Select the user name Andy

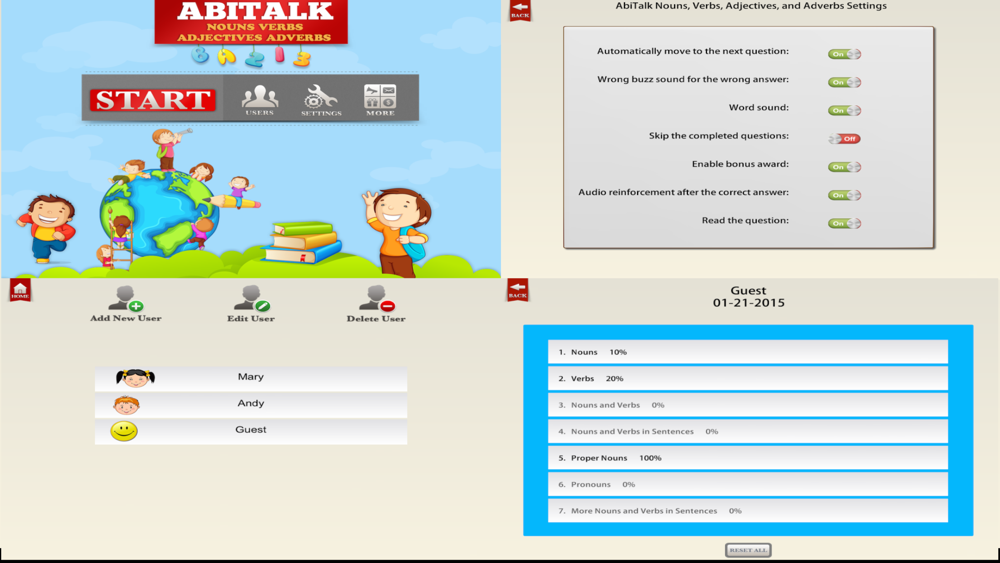[x=251, y=403]
